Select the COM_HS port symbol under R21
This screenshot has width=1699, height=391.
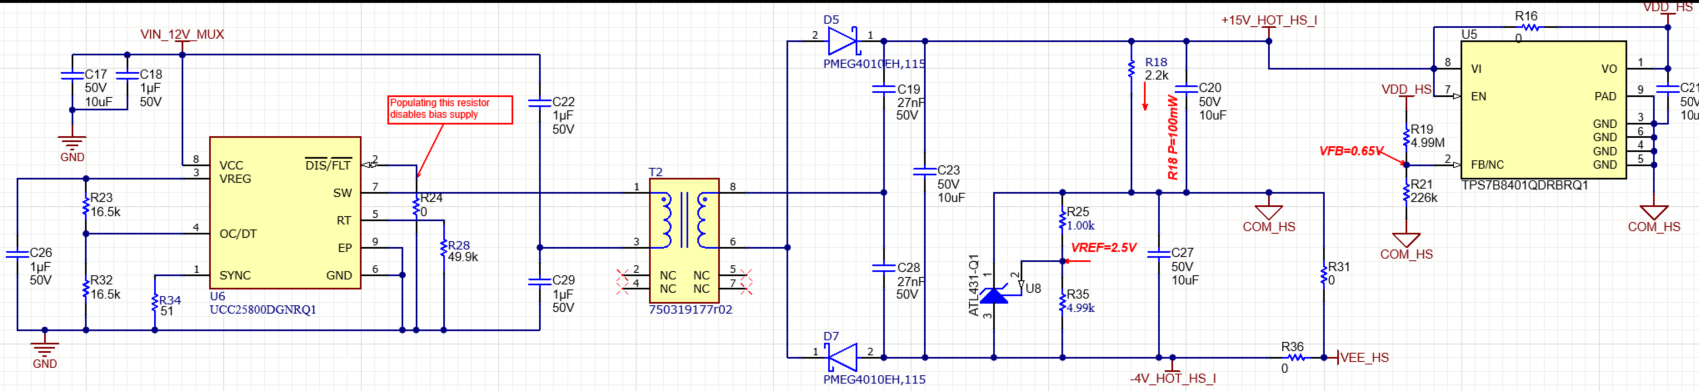(x=1406, y=240)
